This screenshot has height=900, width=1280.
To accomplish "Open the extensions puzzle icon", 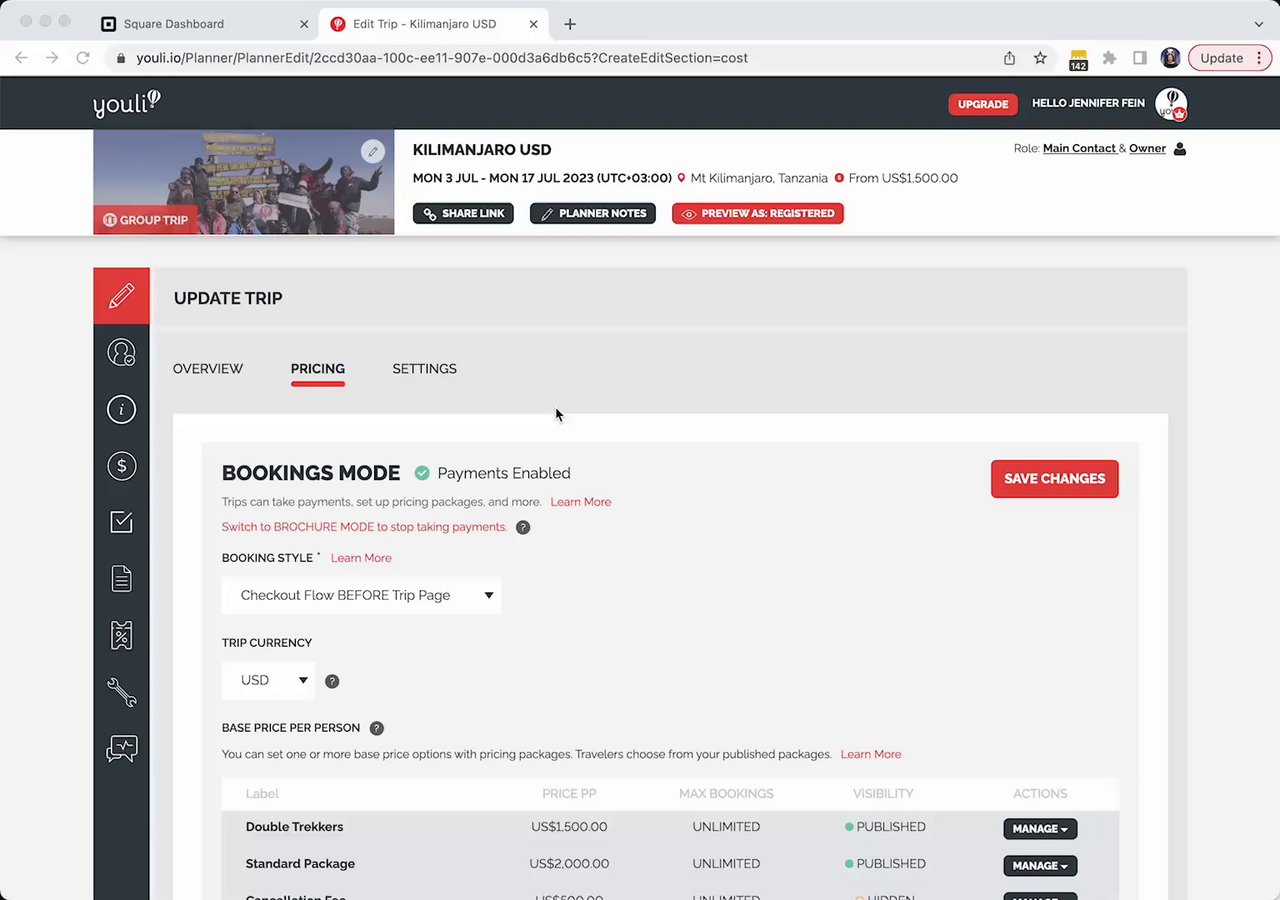I will (1109, 58).
